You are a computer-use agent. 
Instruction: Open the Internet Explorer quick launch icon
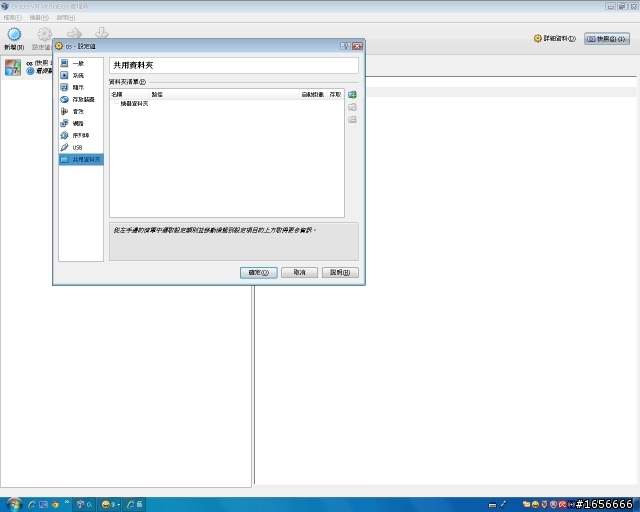click(31, 505)
